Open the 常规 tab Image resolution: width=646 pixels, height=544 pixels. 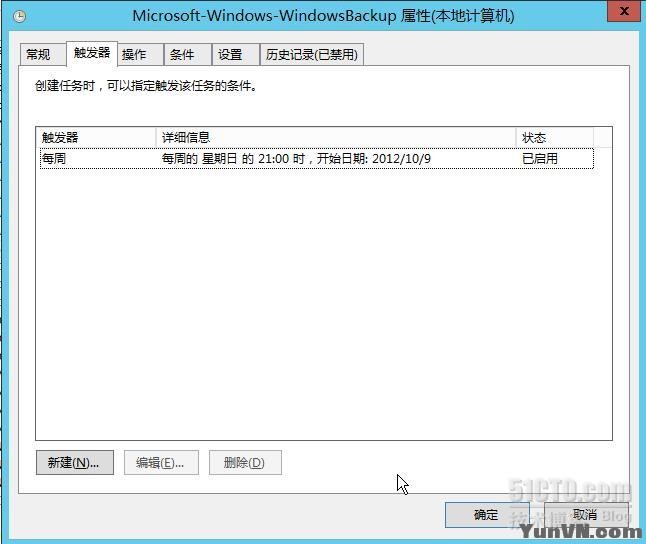tap(43, 54)
